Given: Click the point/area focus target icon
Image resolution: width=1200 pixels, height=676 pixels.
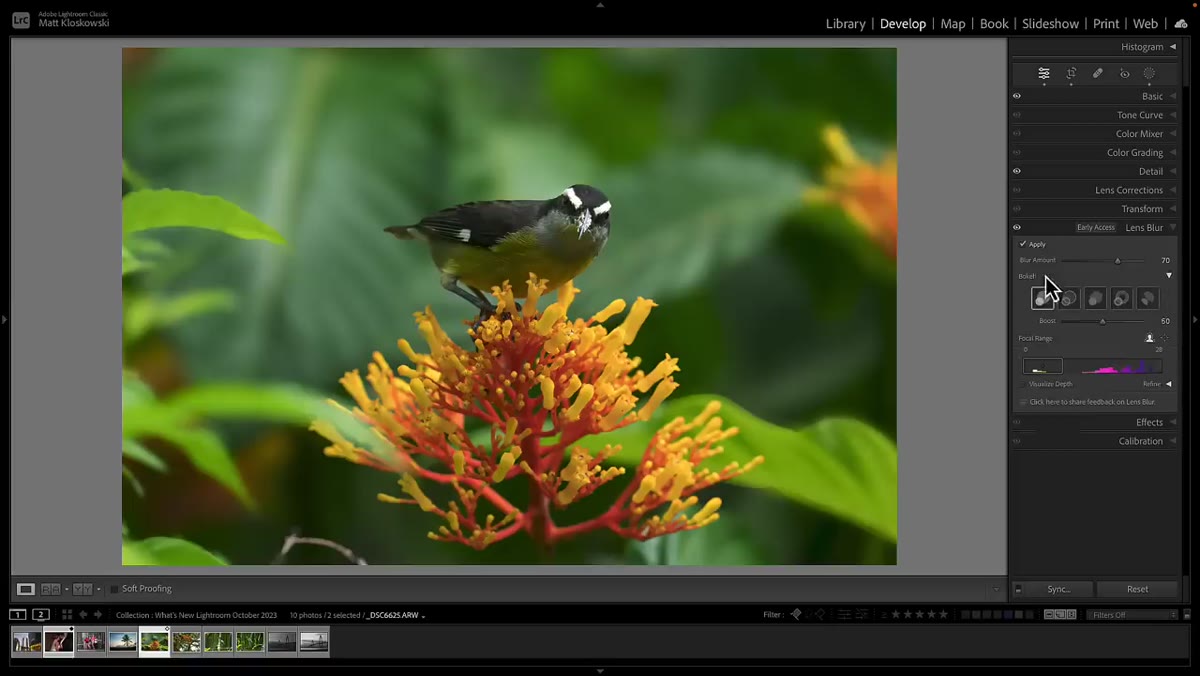Looking at the screenshot, I should [x=1164, y=338].
